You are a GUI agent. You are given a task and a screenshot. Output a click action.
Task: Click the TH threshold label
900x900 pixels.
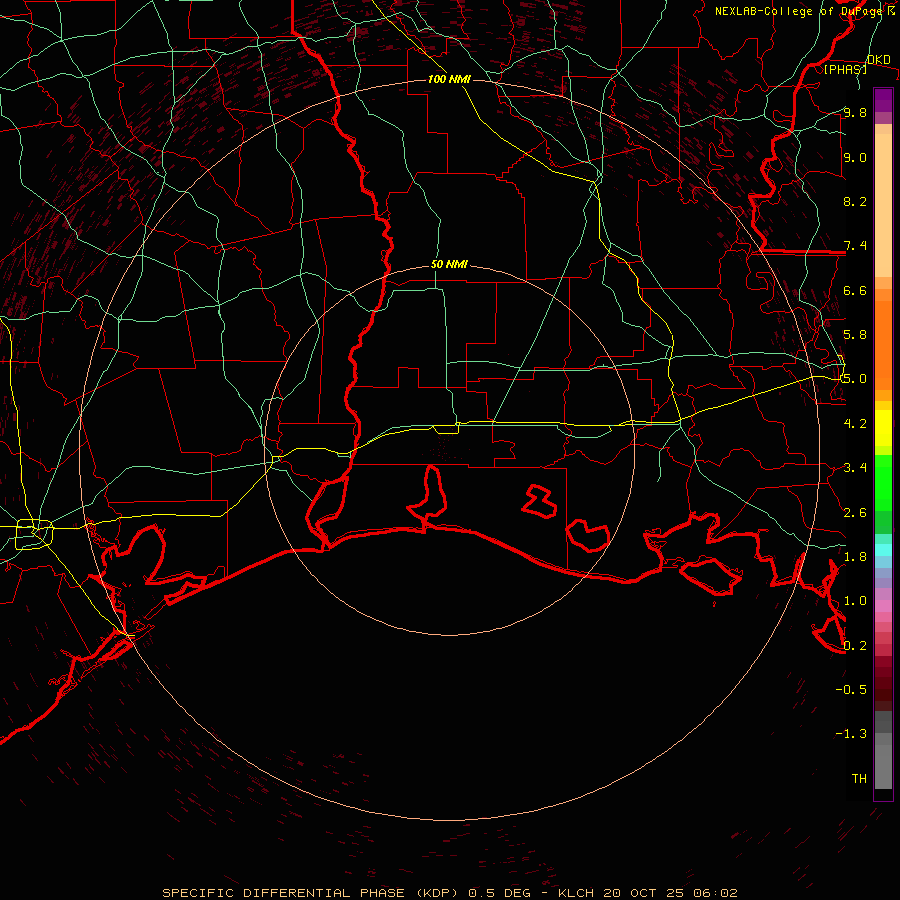pos(859,779)
